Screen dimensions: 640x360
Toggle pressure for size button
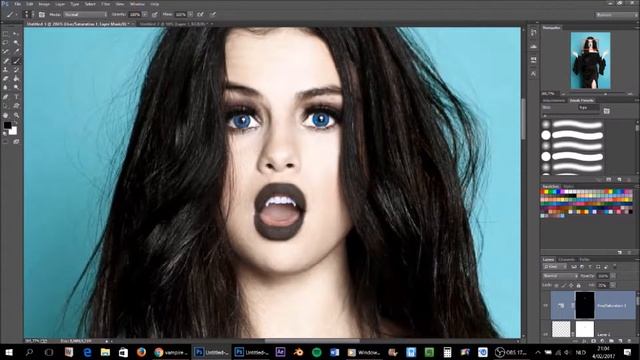[213, 14]
